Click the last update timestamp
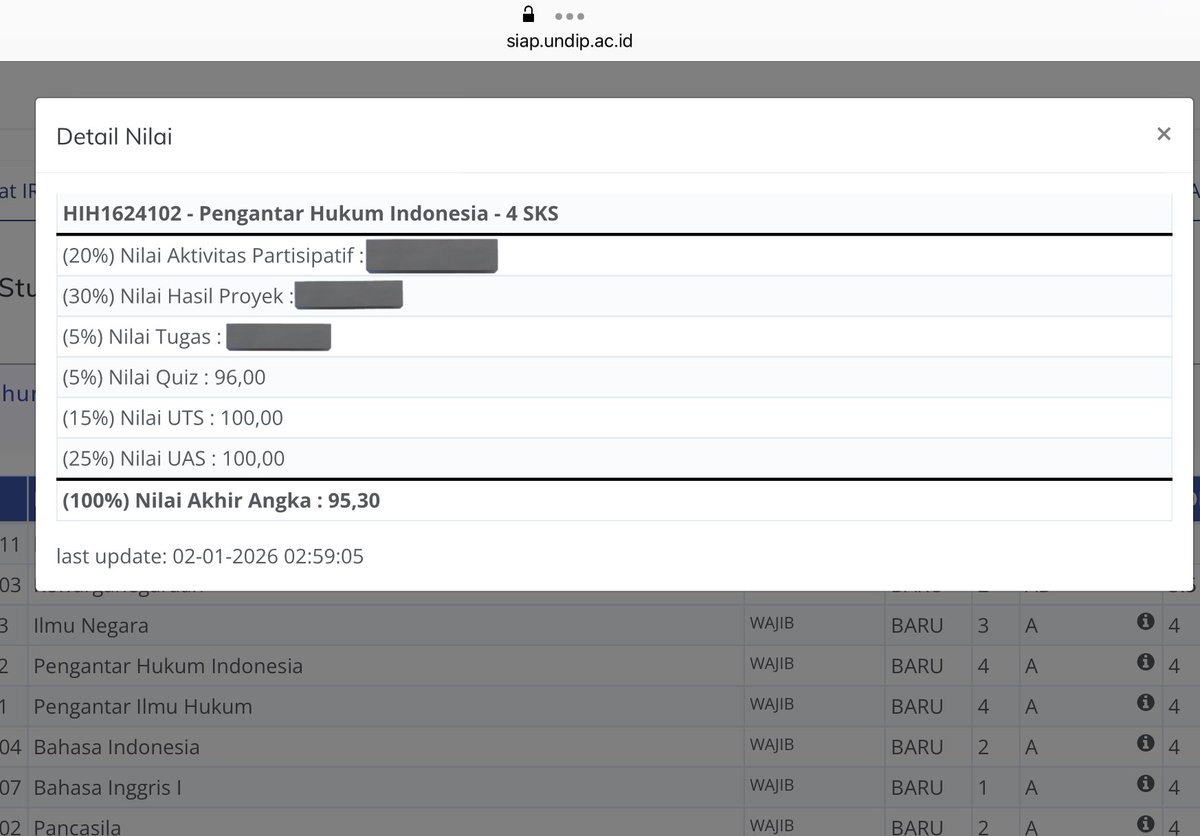This screenshot has width=1200, height=836. 210,556
